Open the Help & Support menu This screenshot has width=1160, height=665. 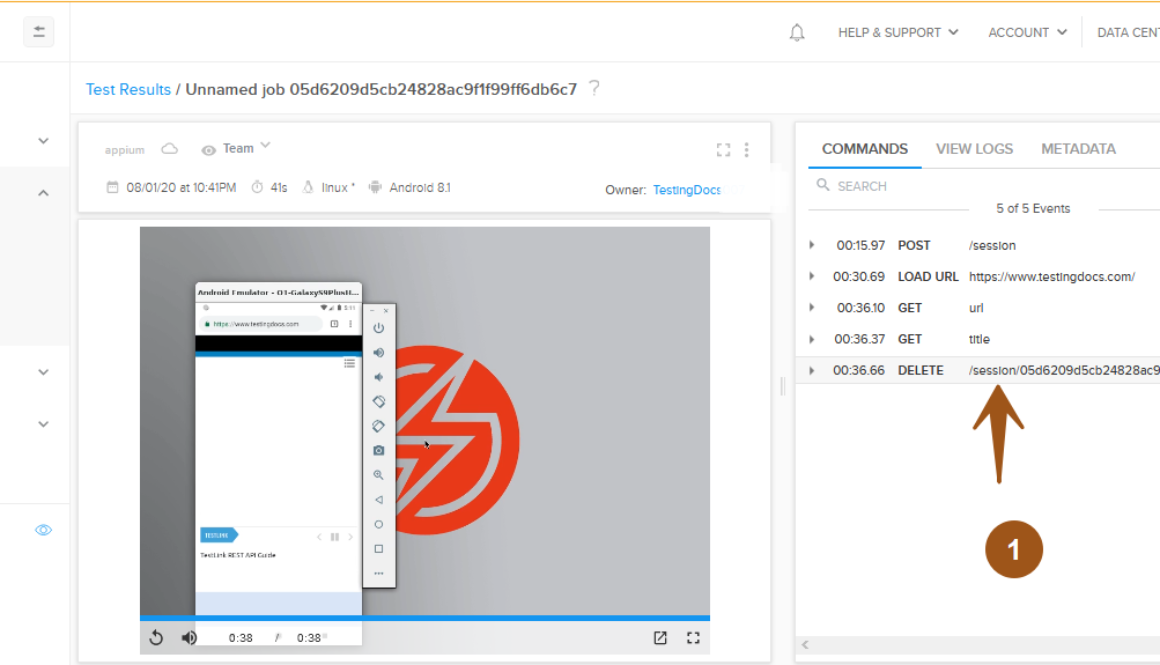click(898, 33)
